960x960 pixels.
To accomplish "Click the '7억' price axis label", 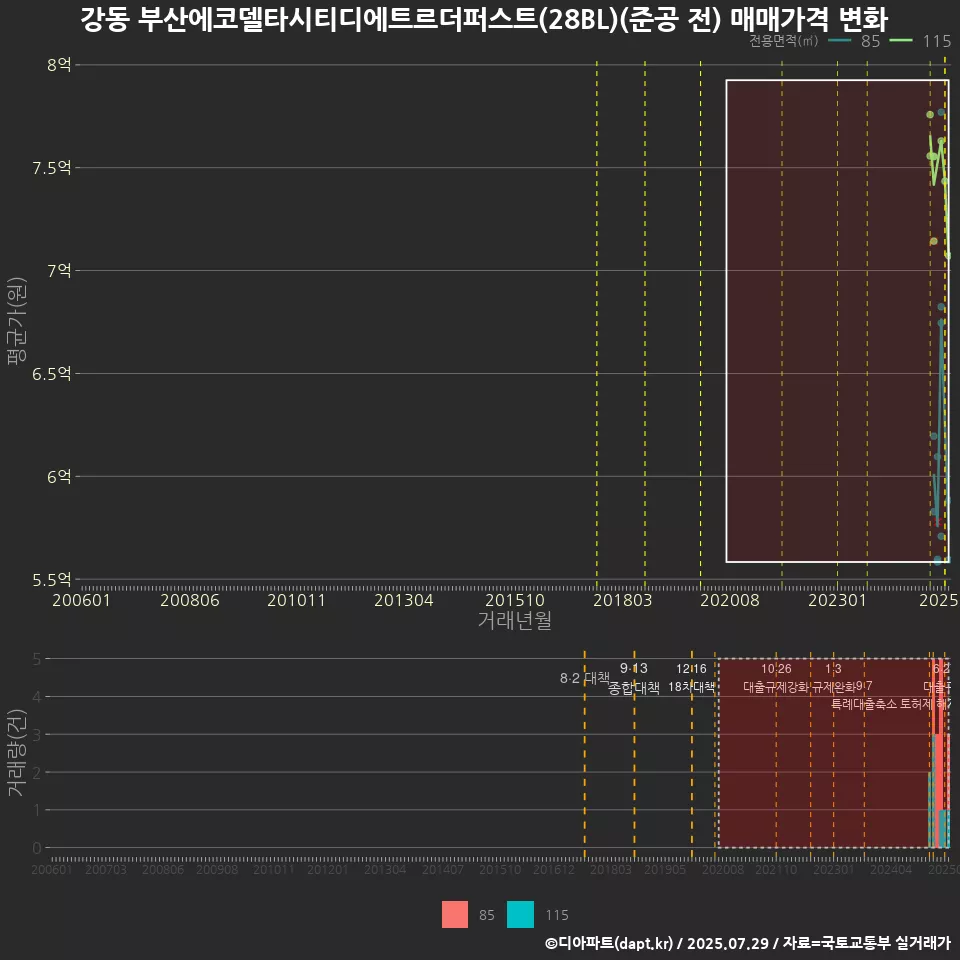I will click(59, 271).
